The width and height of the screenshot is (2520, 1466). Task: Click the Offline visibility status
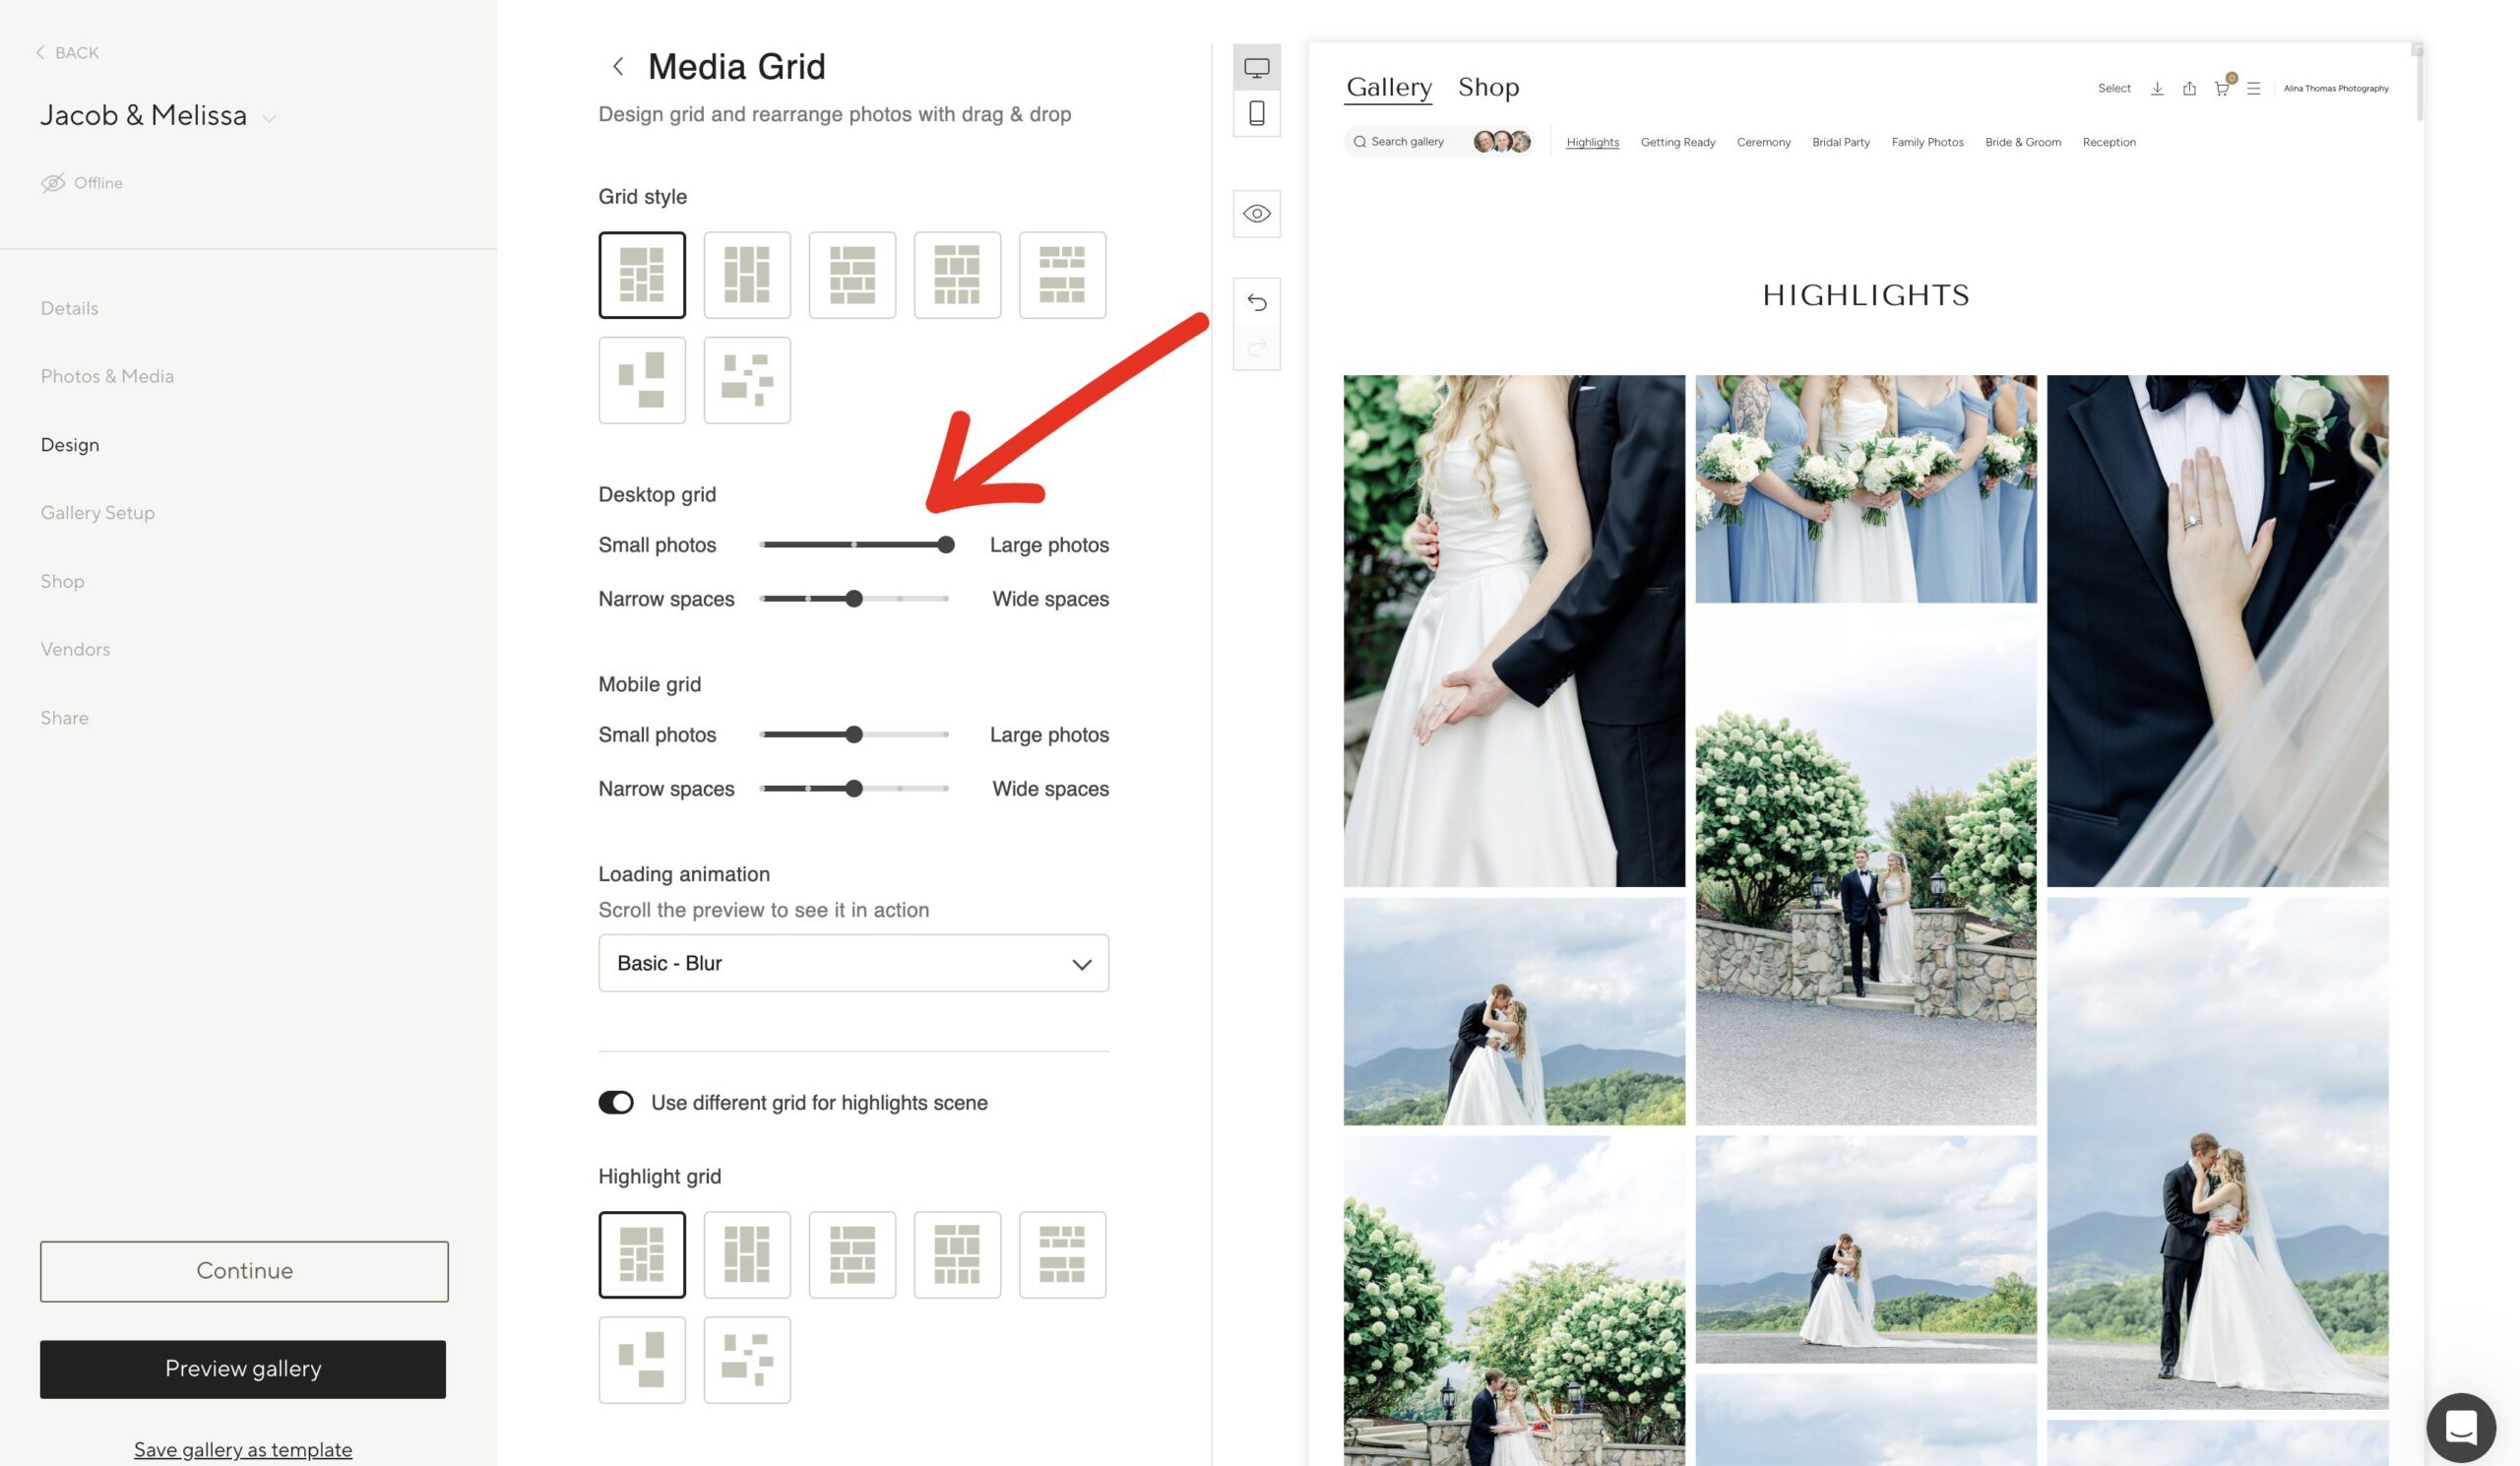click(82, 183)
